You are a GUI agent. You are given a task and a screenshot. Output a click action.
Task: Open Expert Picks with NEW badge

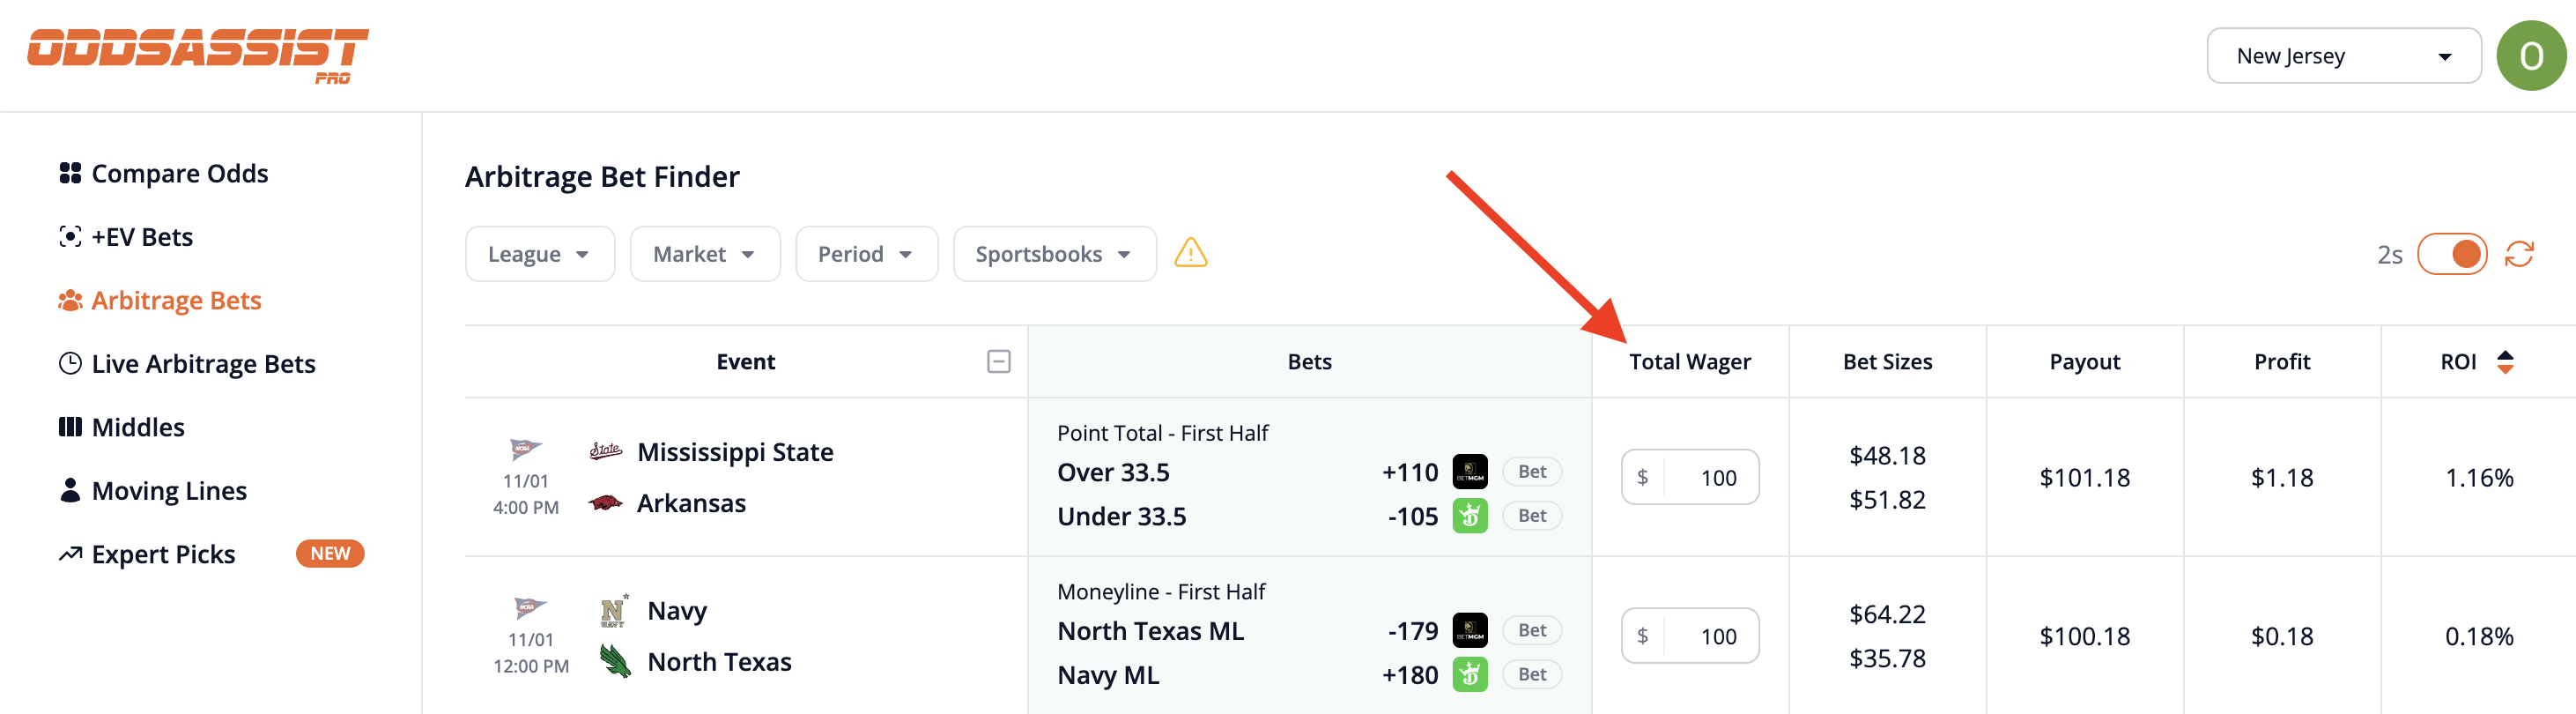click(163, 553)
